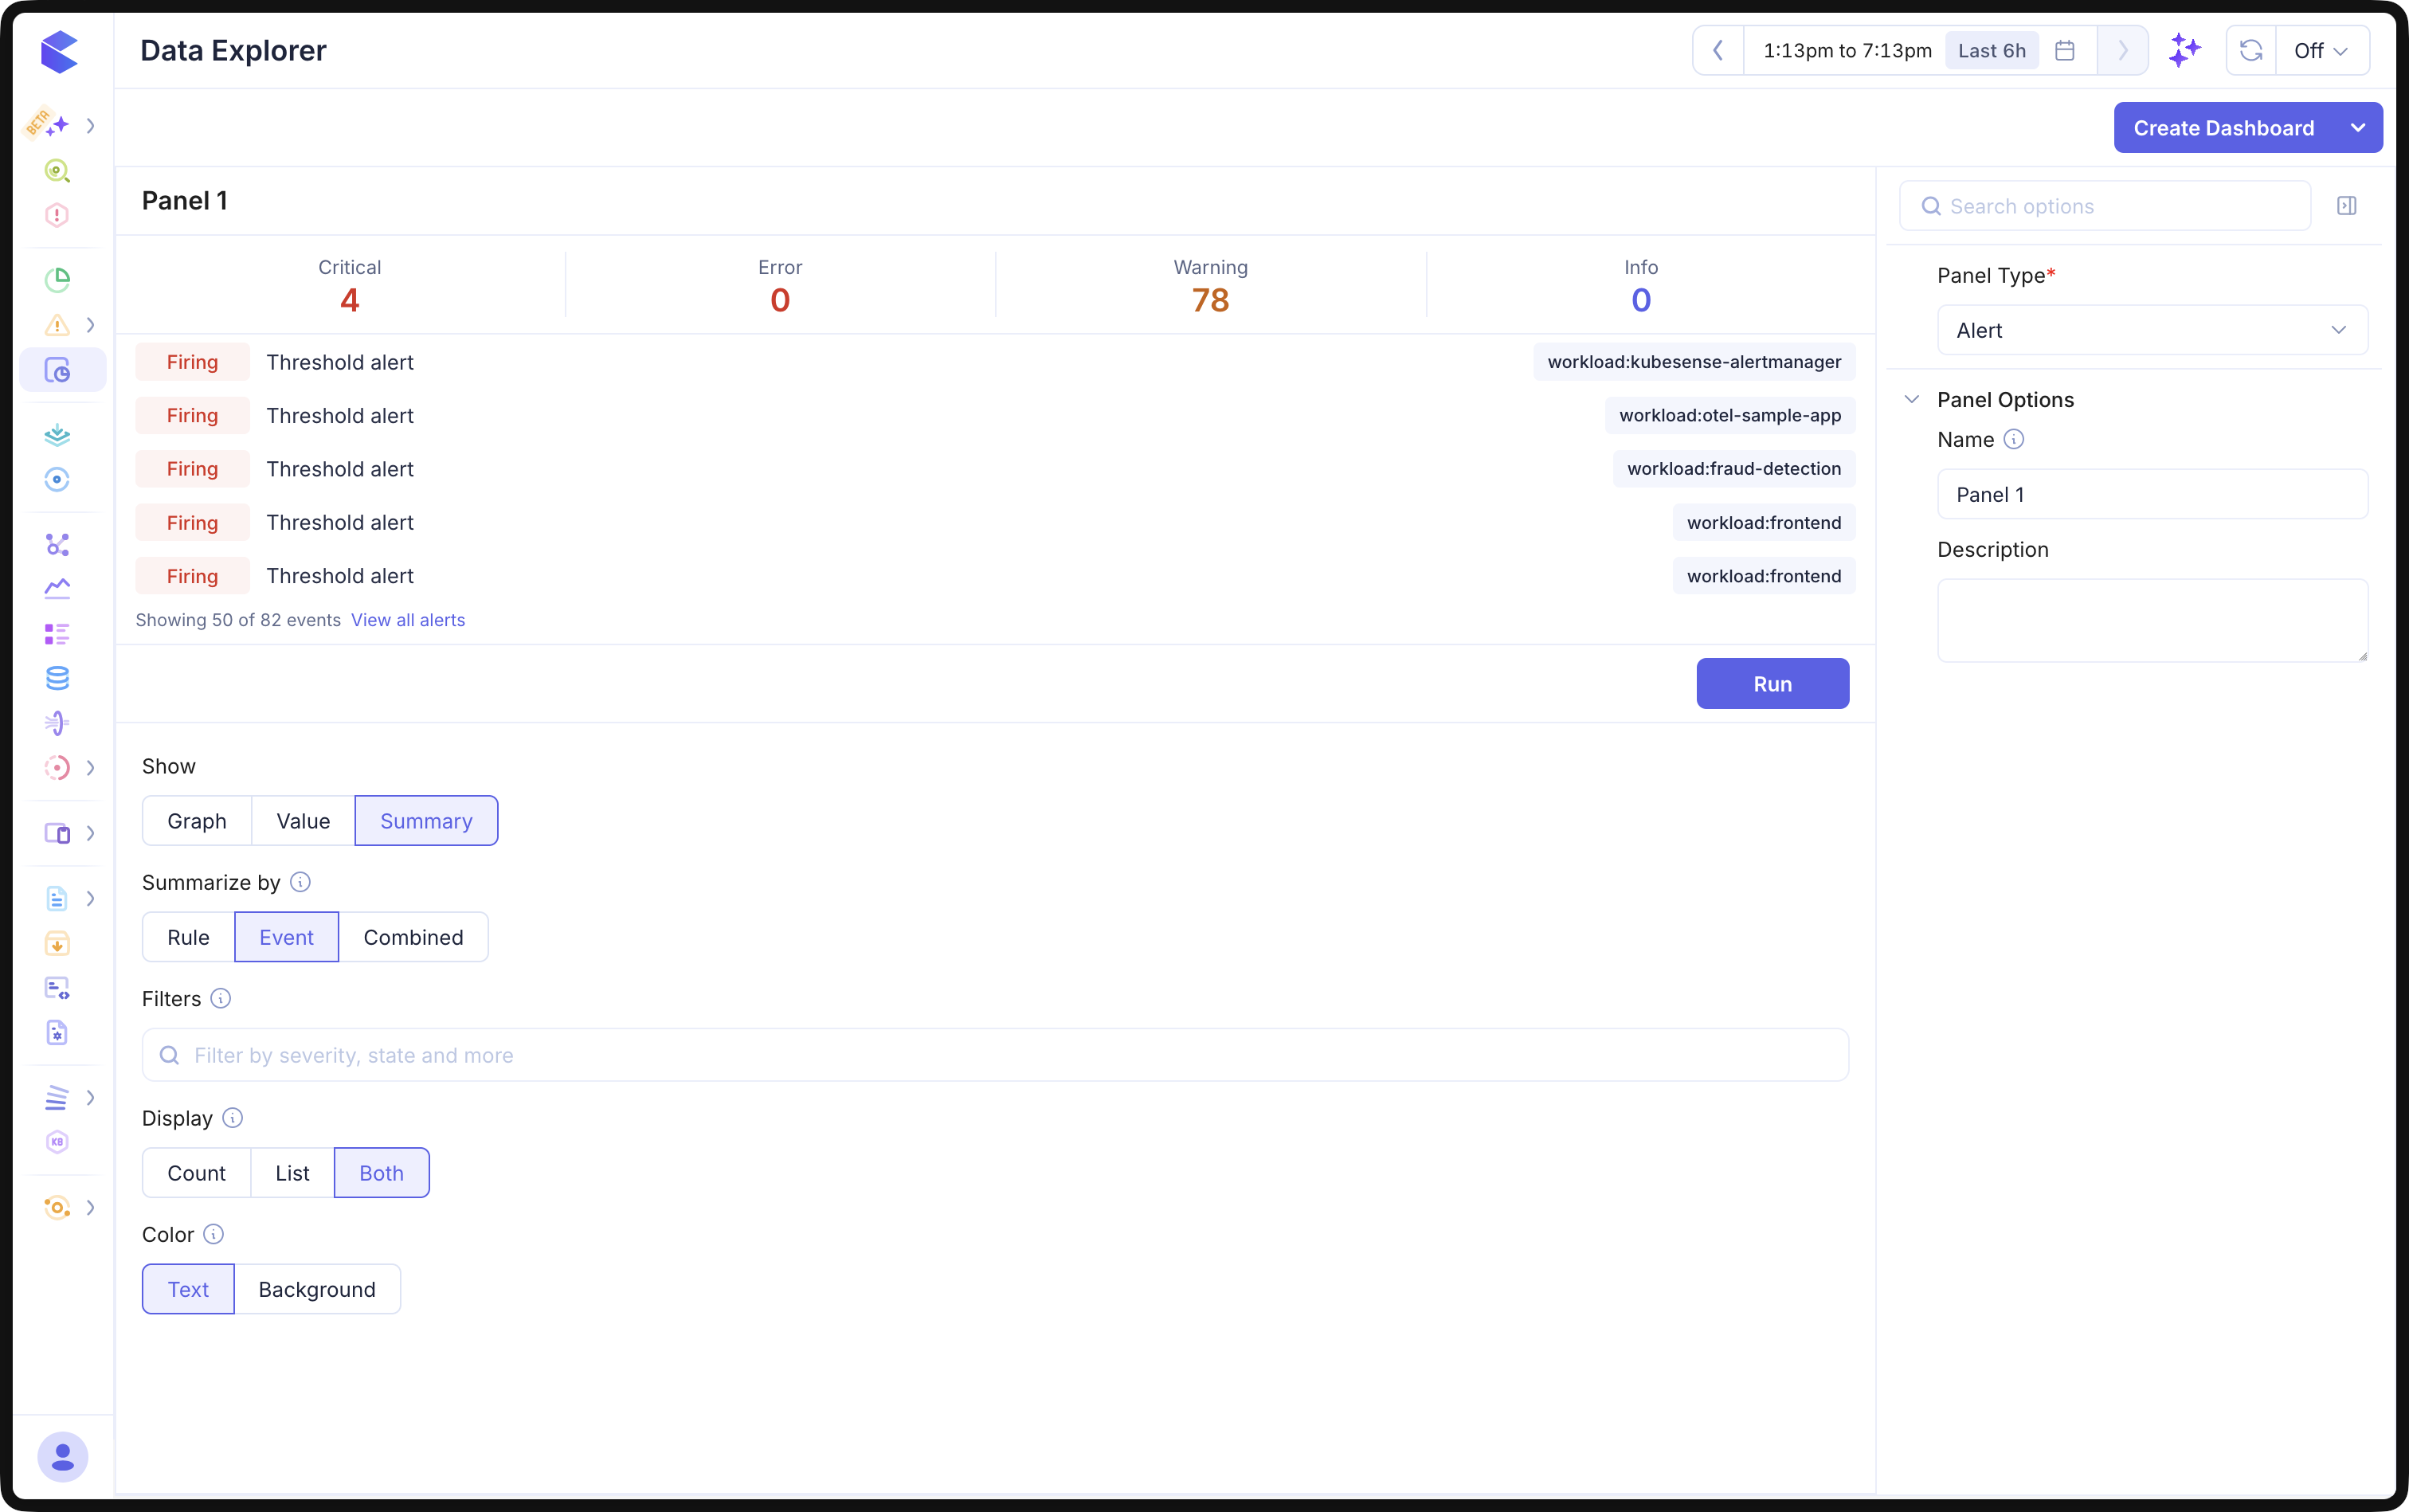Click the Description text area

2152,620
